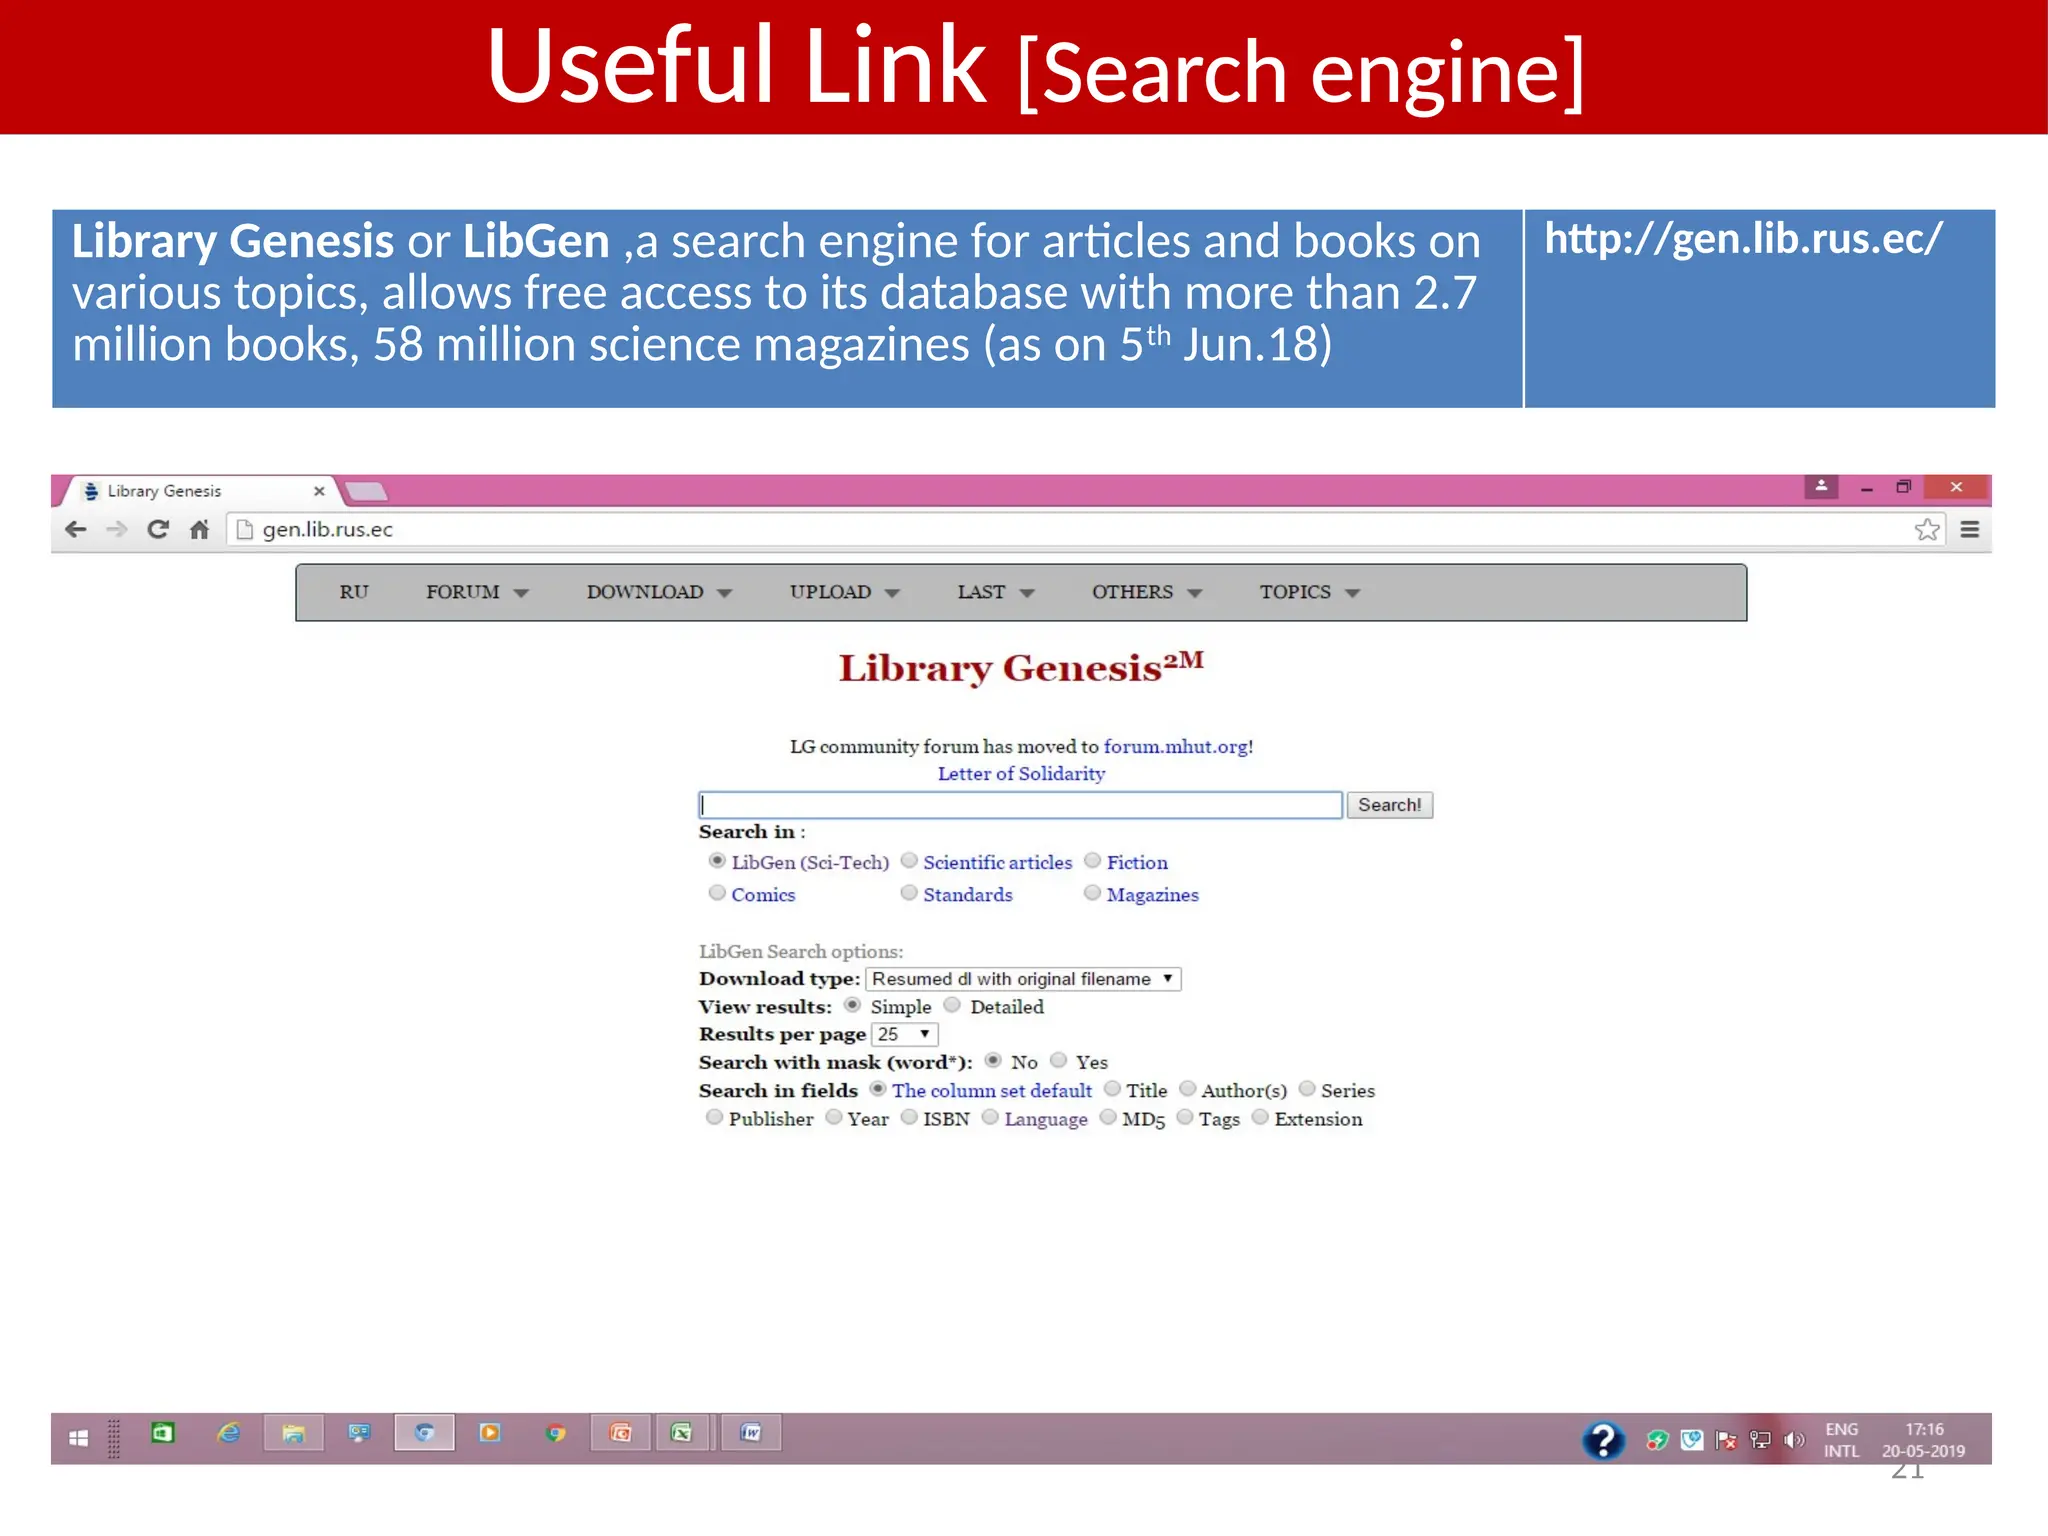Open PowerPoint from the taskbar
This screenshot has width=2048, height=1536.
(620, 1433)
